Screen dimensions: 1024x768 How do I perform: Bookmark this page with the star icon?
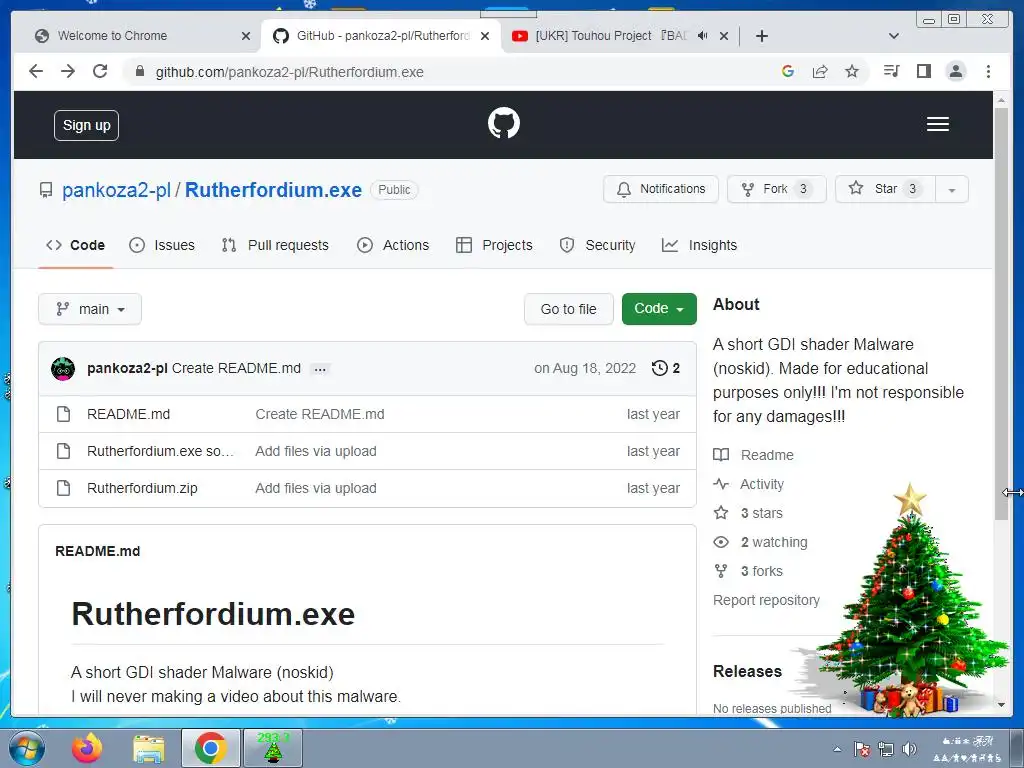click(852, 71)
